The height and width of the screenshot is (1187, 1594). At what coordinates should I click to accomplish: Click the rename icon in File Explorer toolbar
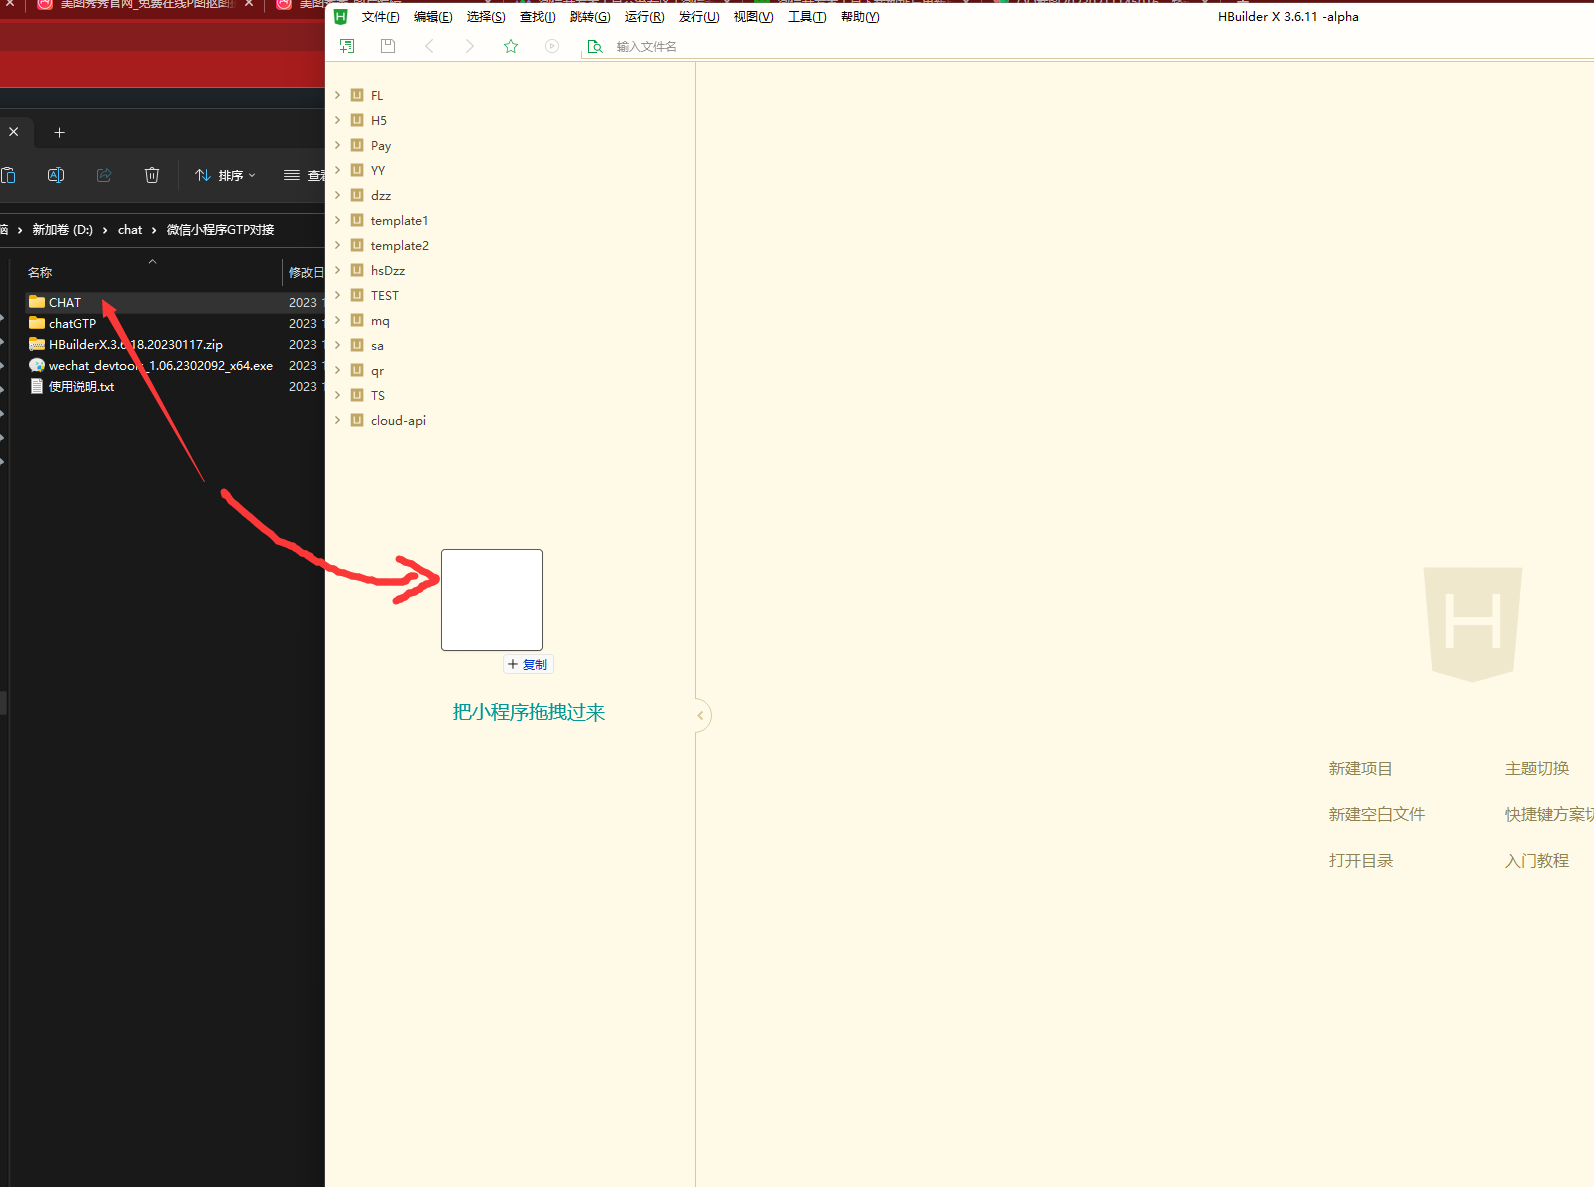coord(56,175)
